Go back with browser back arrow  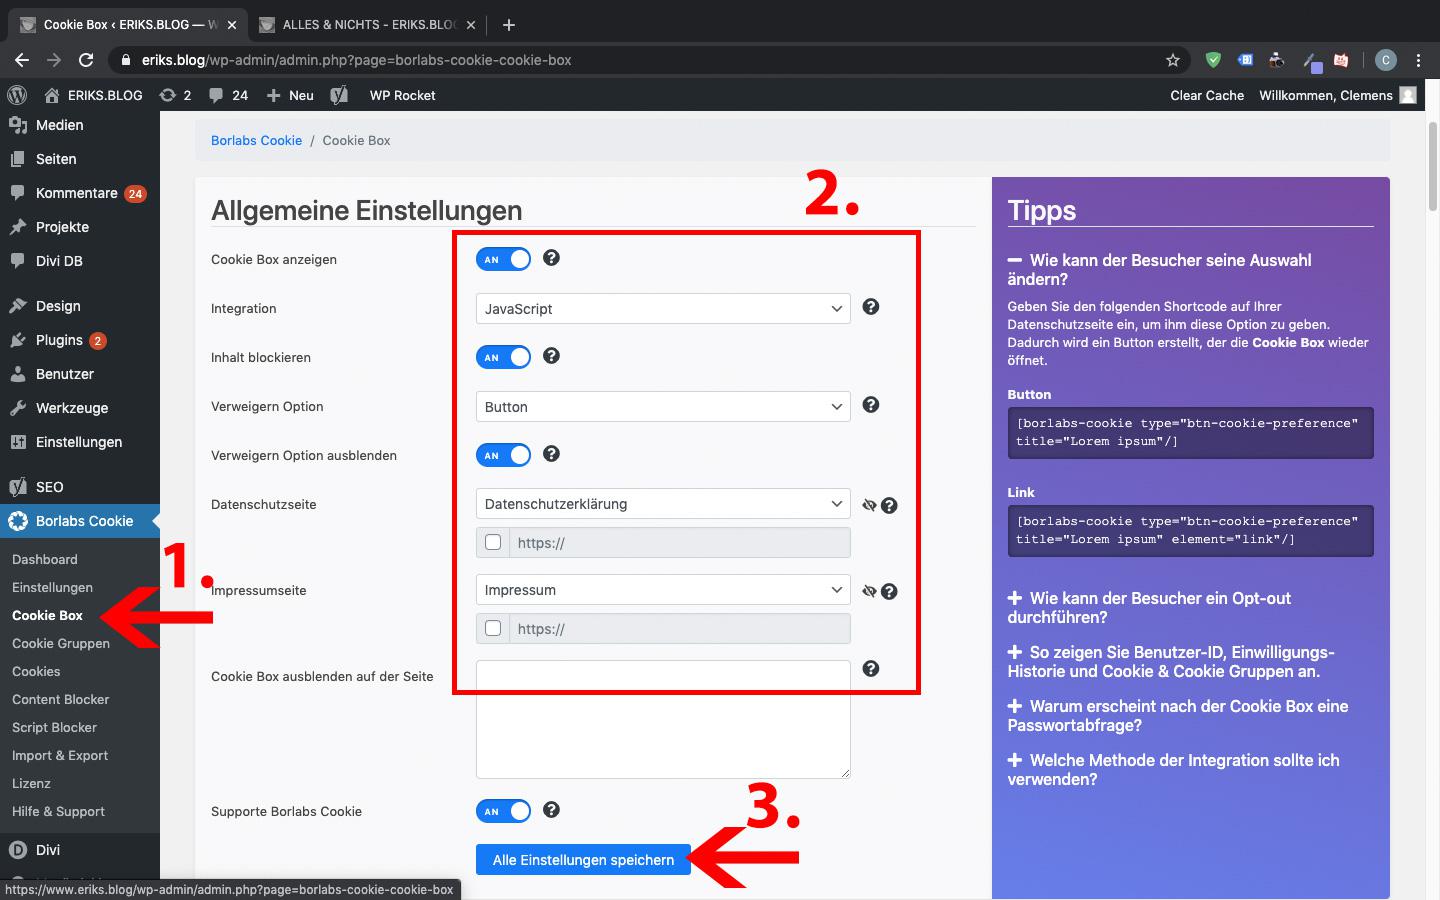point(22,60)
